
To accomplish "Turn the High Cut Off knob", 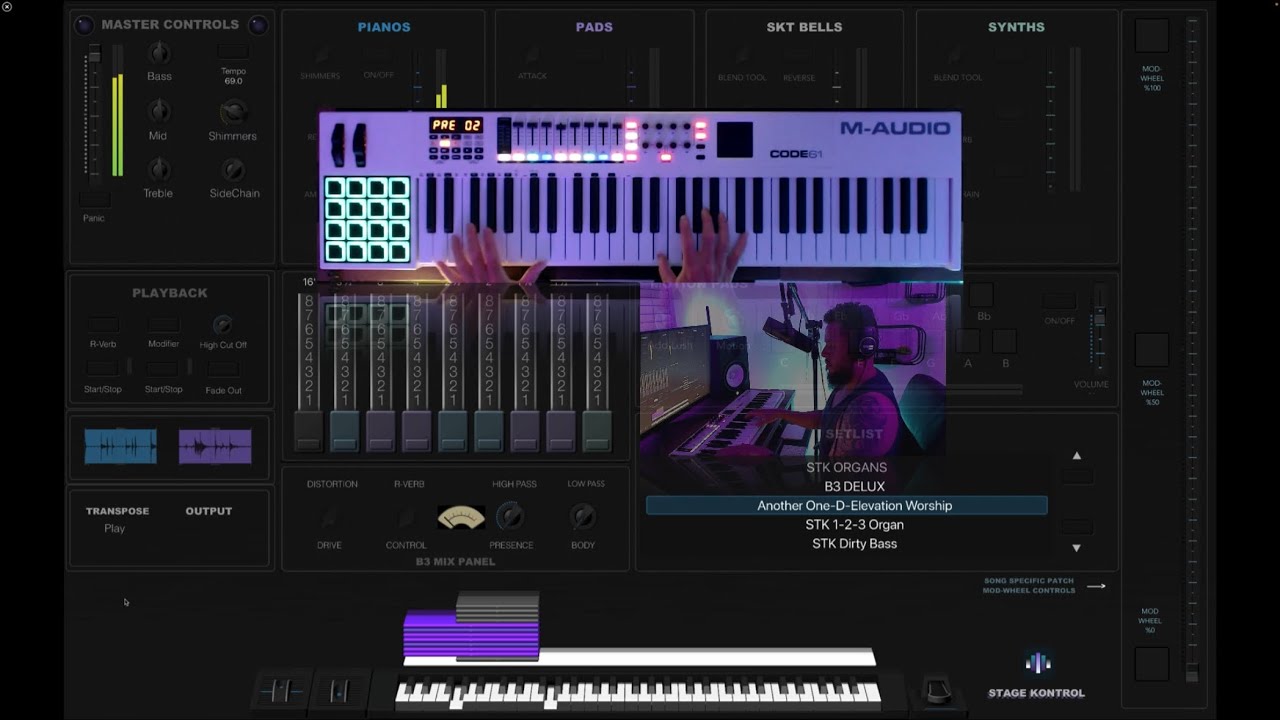I will (x=223, y=325).
